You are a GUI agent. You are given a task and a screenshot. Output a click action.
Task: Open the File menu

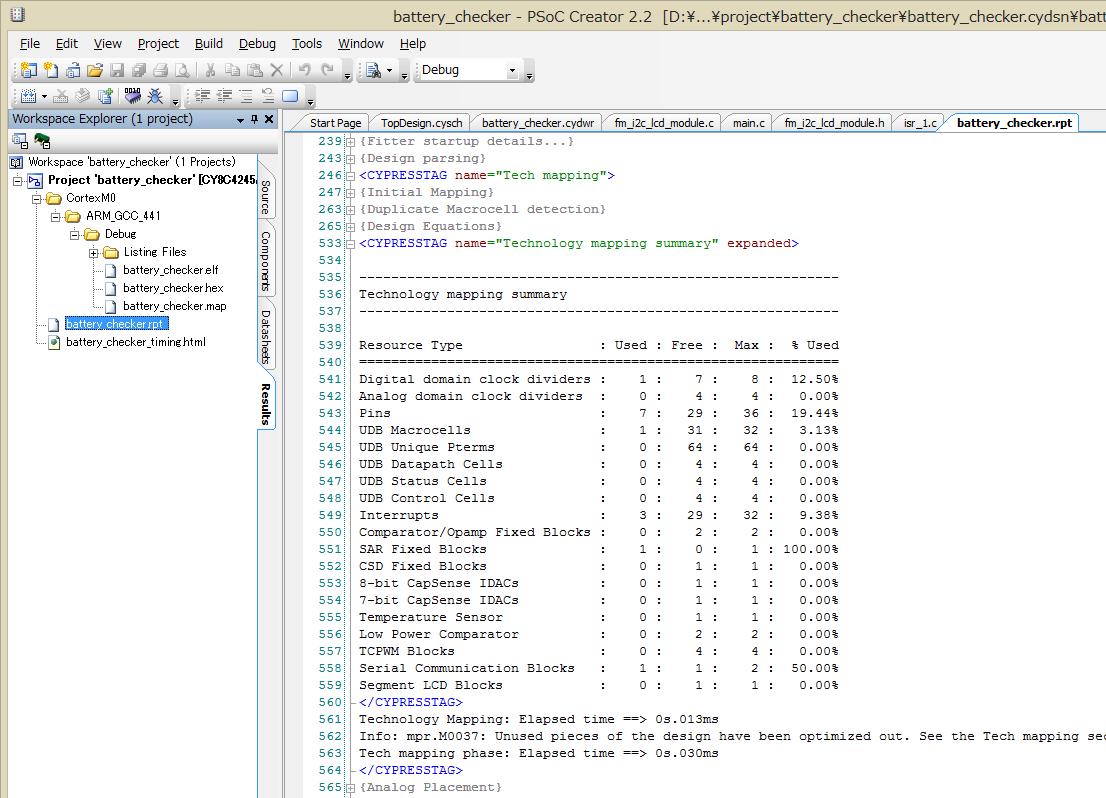coord(30,44)
